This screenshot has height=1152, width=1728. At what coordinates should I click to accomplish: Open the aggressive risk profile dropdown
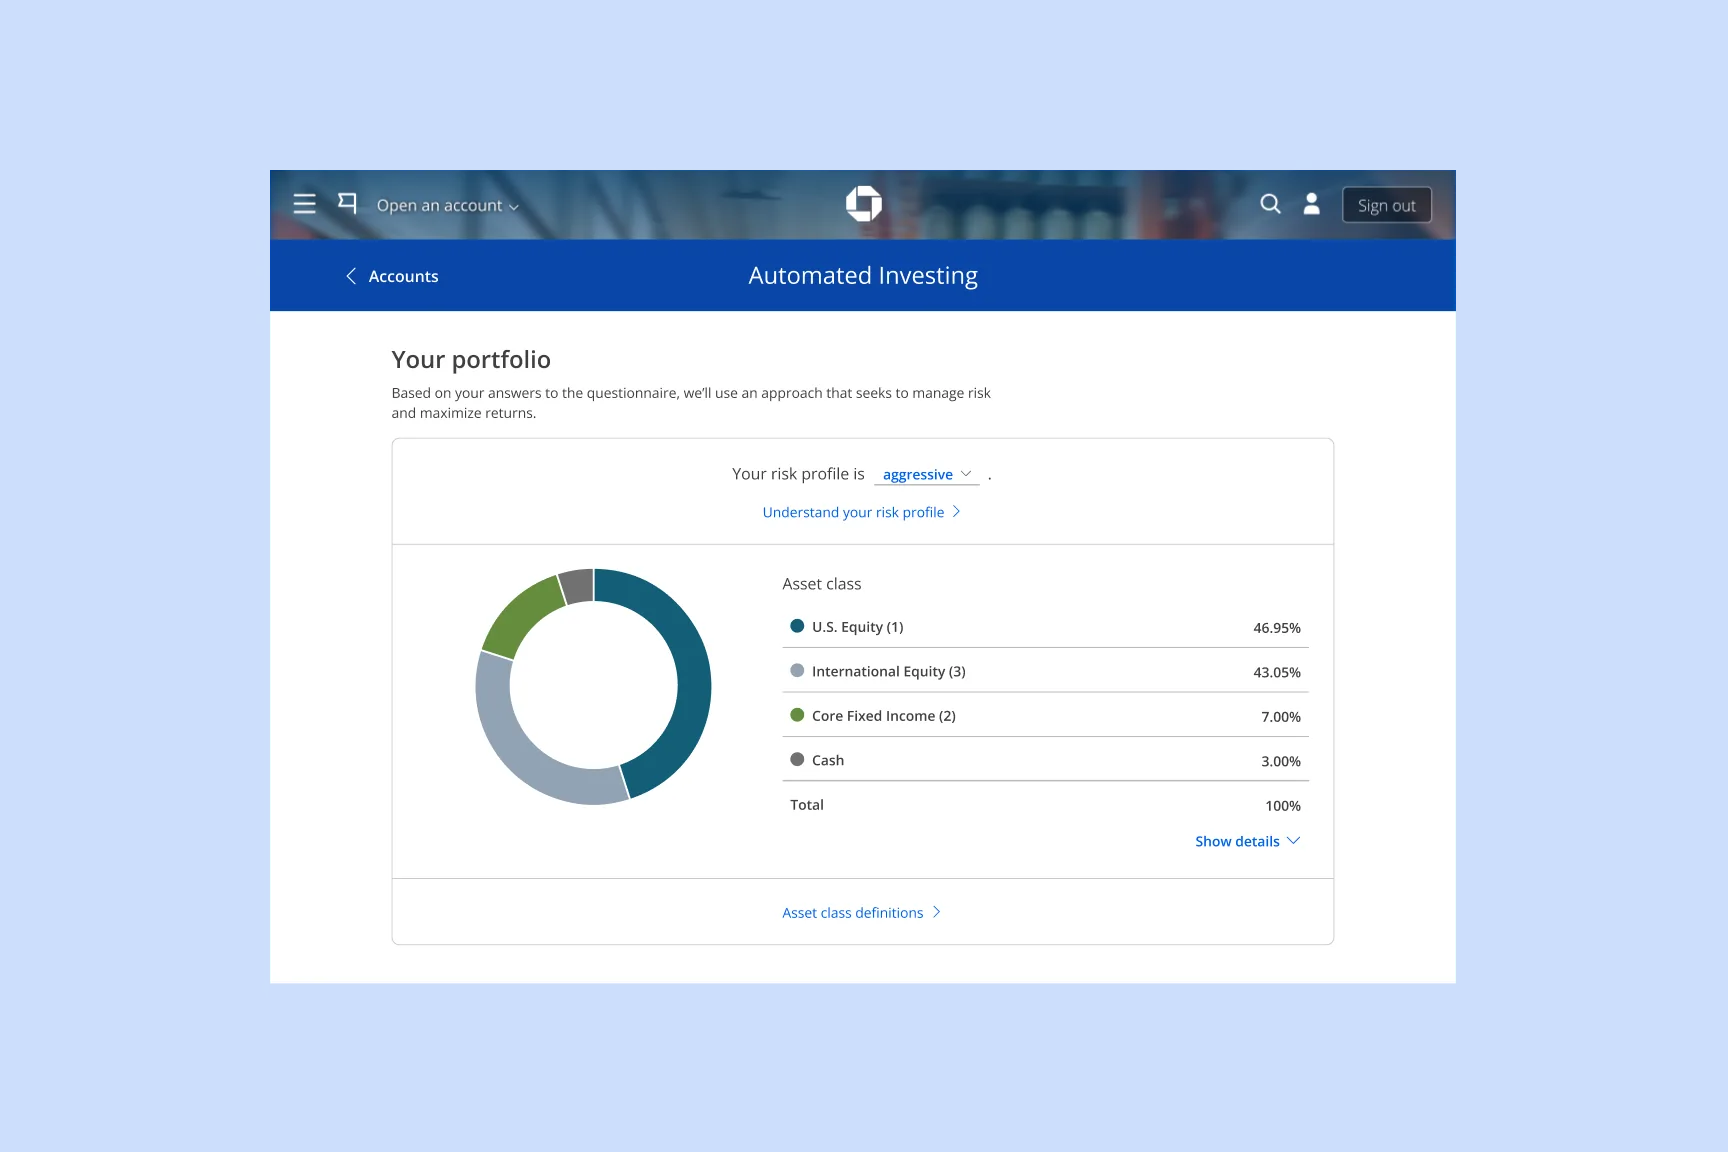[927, 474]
